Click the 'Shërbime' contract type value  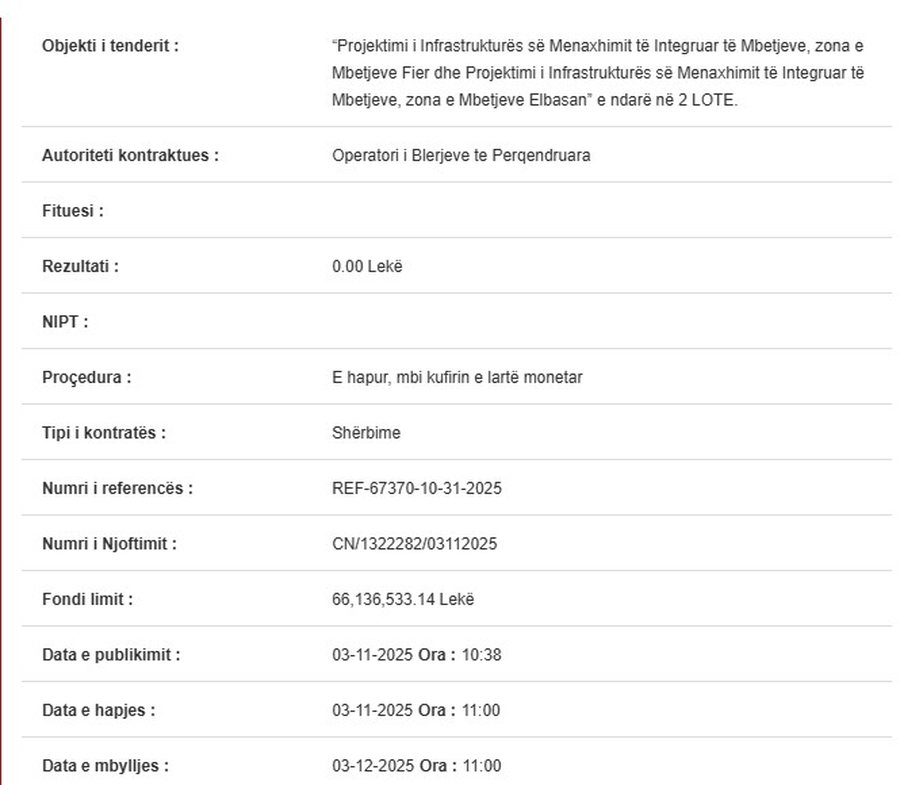coord(366,433)
